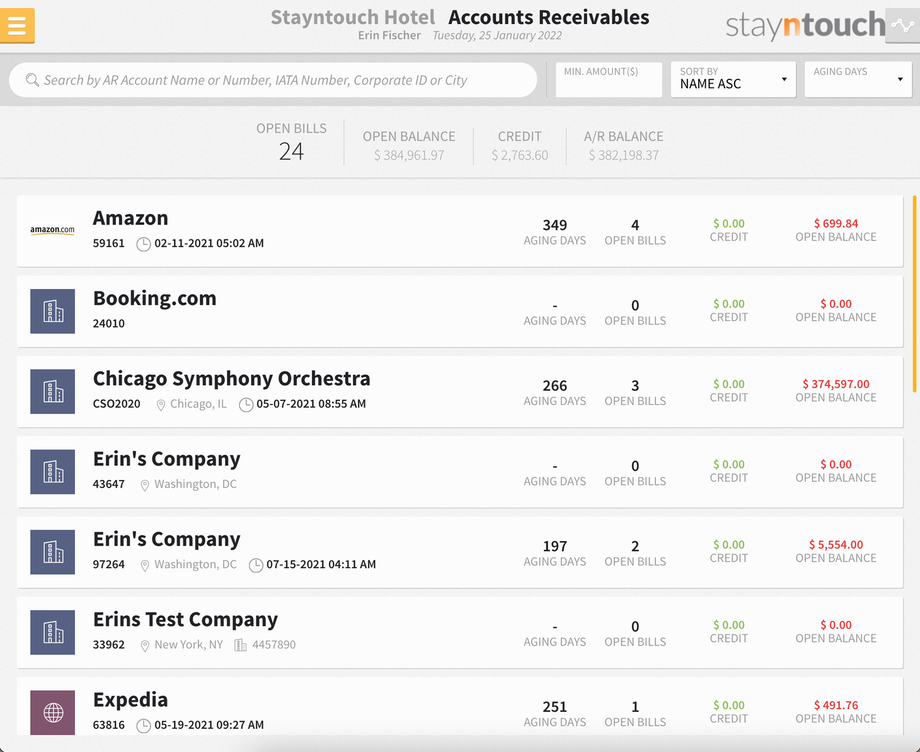Click clock icon in Chicago Symphony row
This screenshot has width=920, height=752.
click(246, 405)
